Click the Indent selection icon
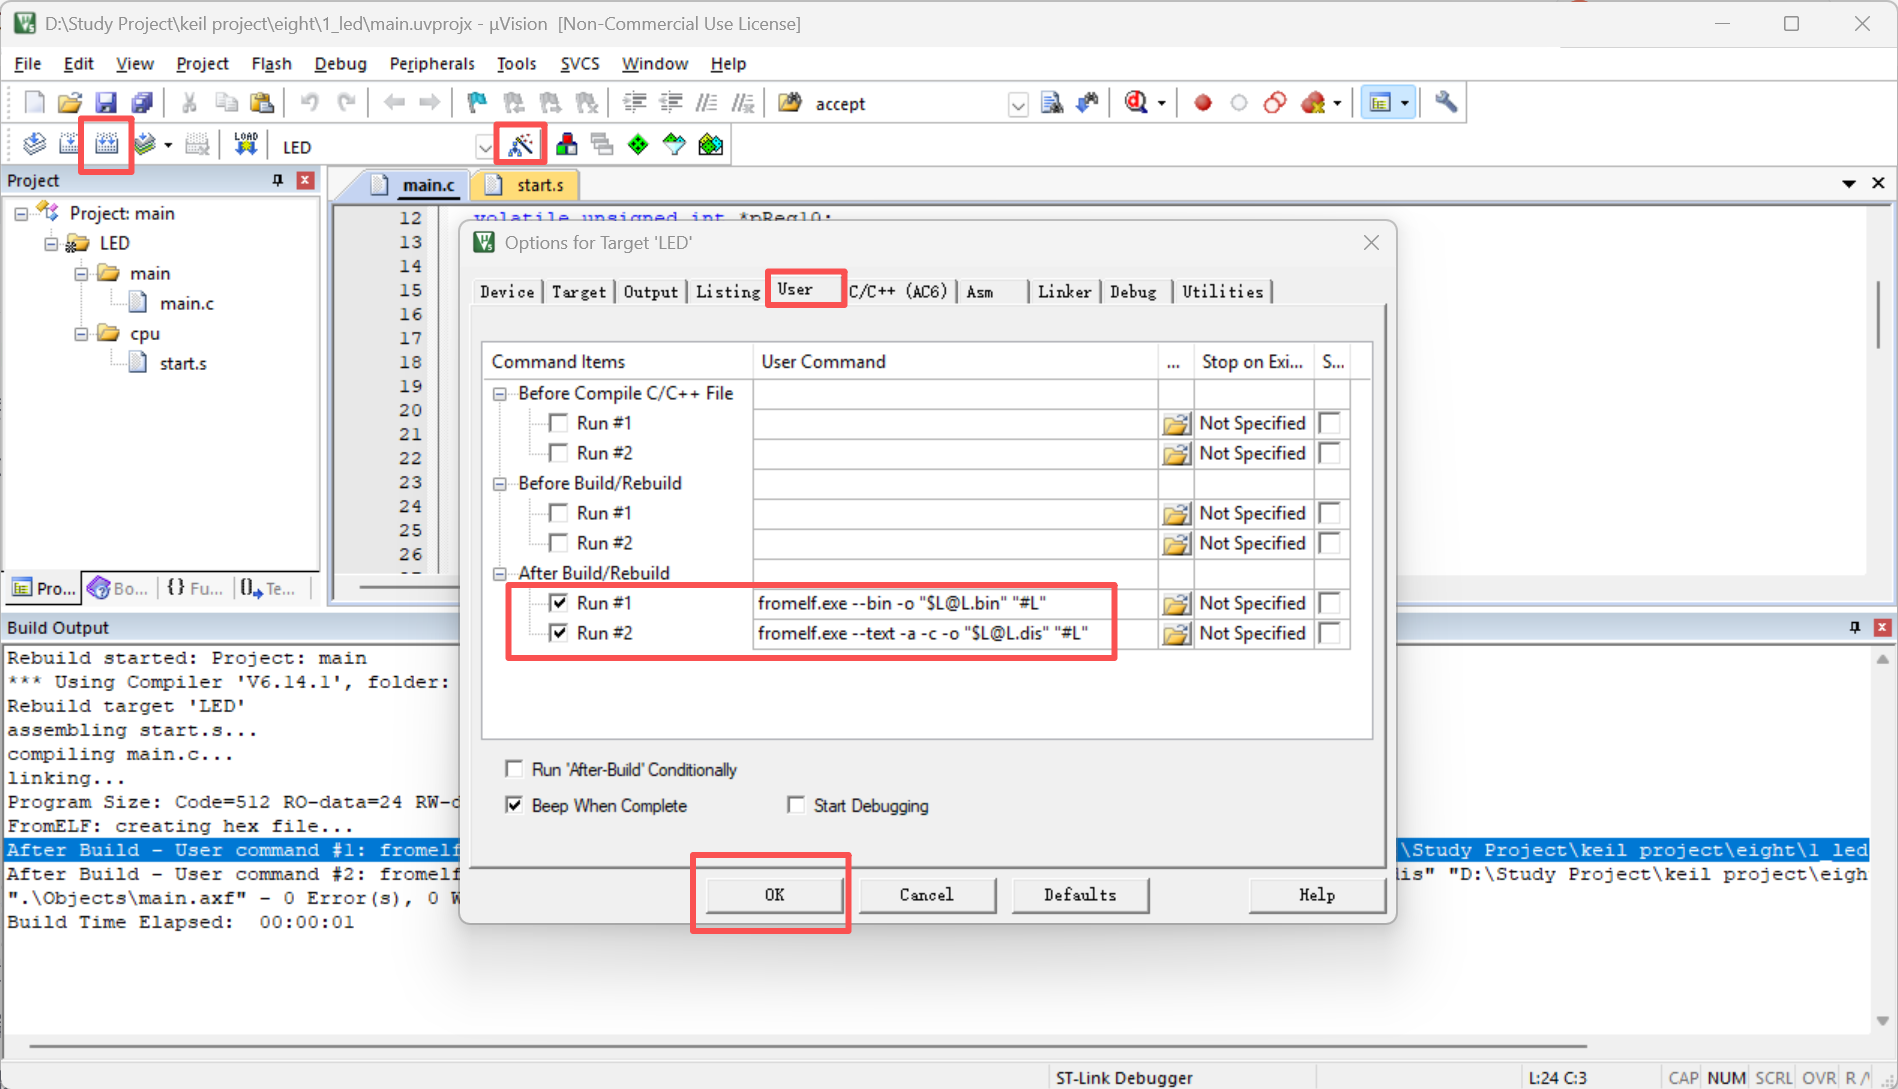The image size is (1898, 1089). tap(634, 103)
